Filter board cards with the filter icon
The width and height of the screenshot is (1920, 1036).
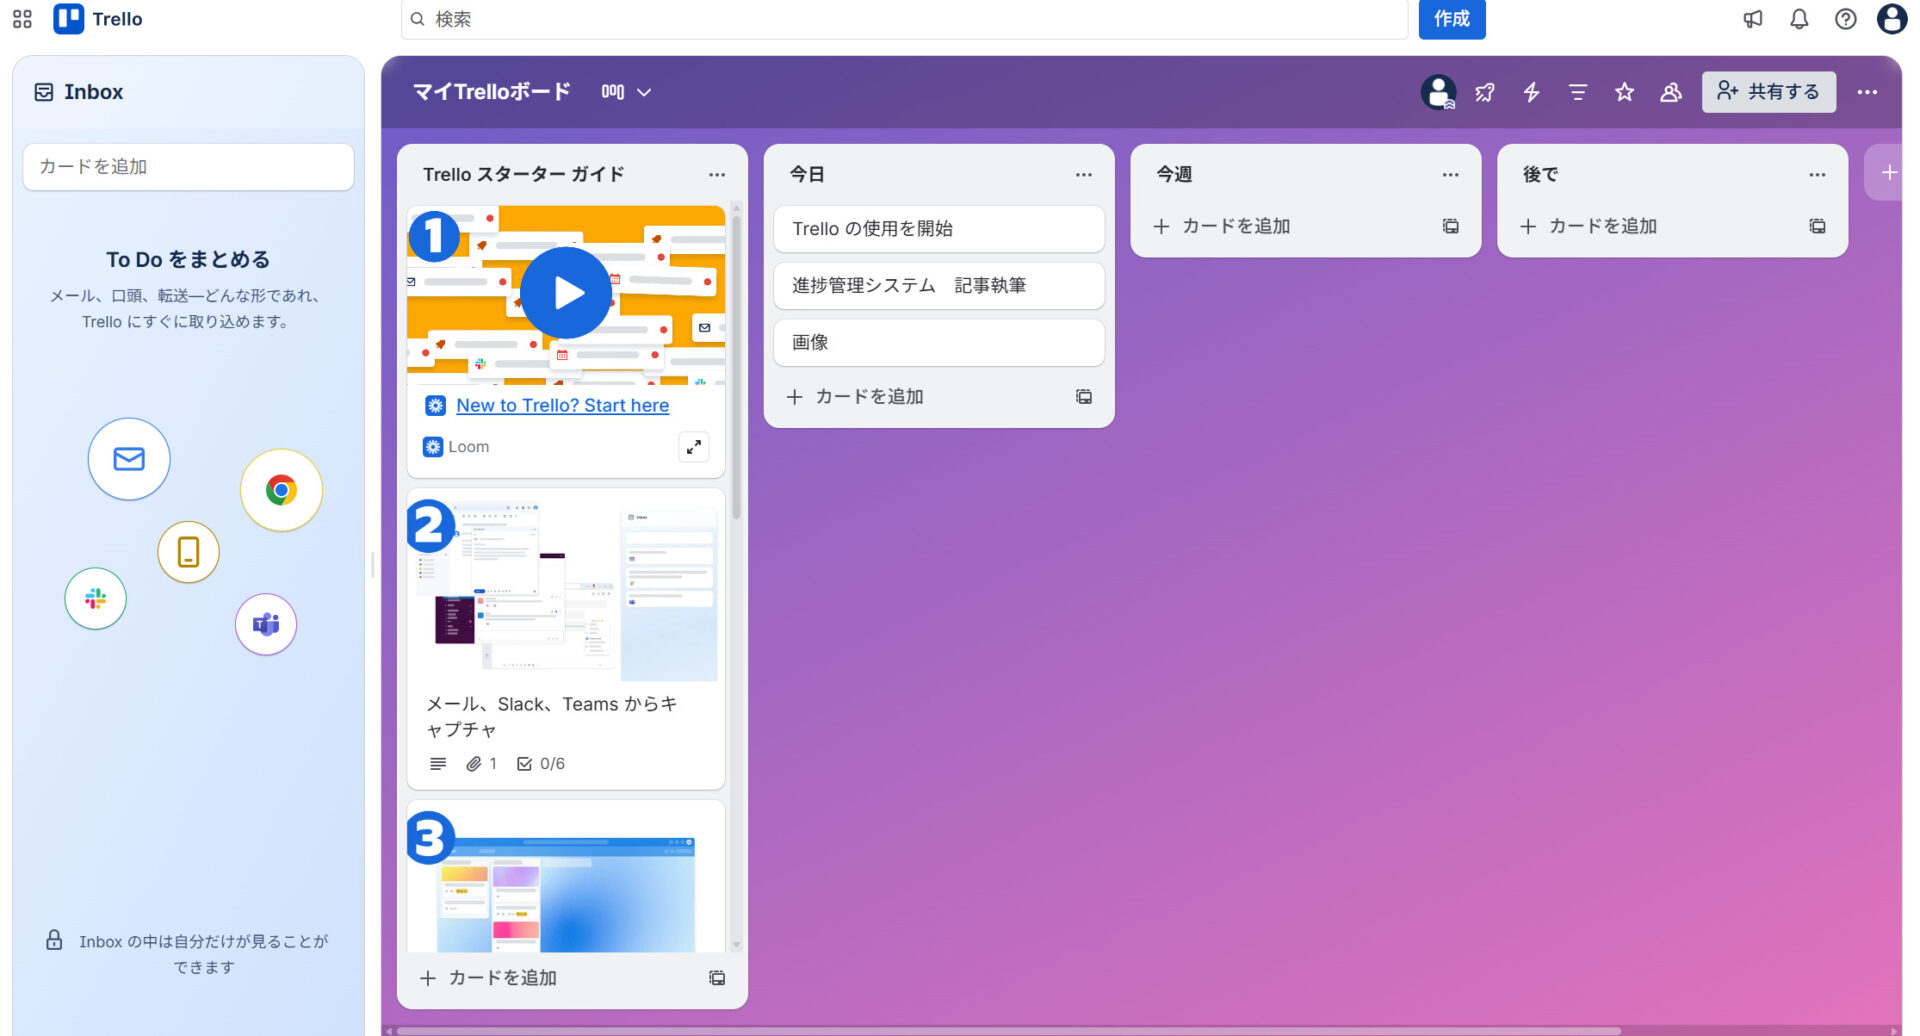(x=1578, y=92)
